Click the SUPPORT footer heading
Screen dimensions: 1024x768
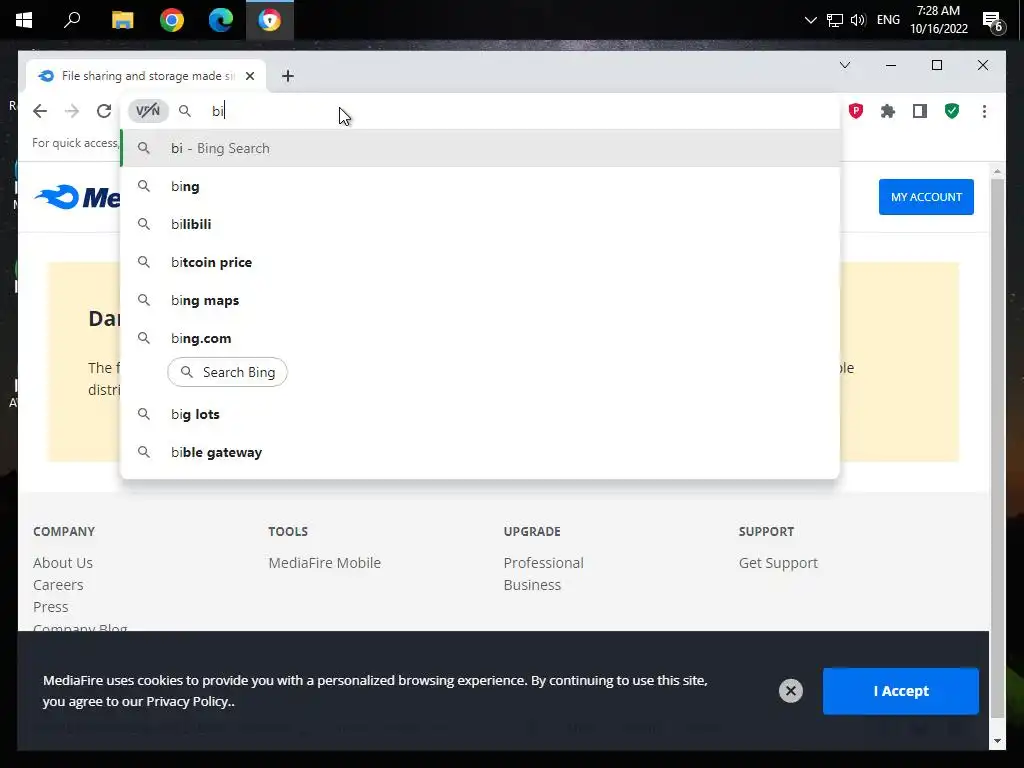(767, 532)
